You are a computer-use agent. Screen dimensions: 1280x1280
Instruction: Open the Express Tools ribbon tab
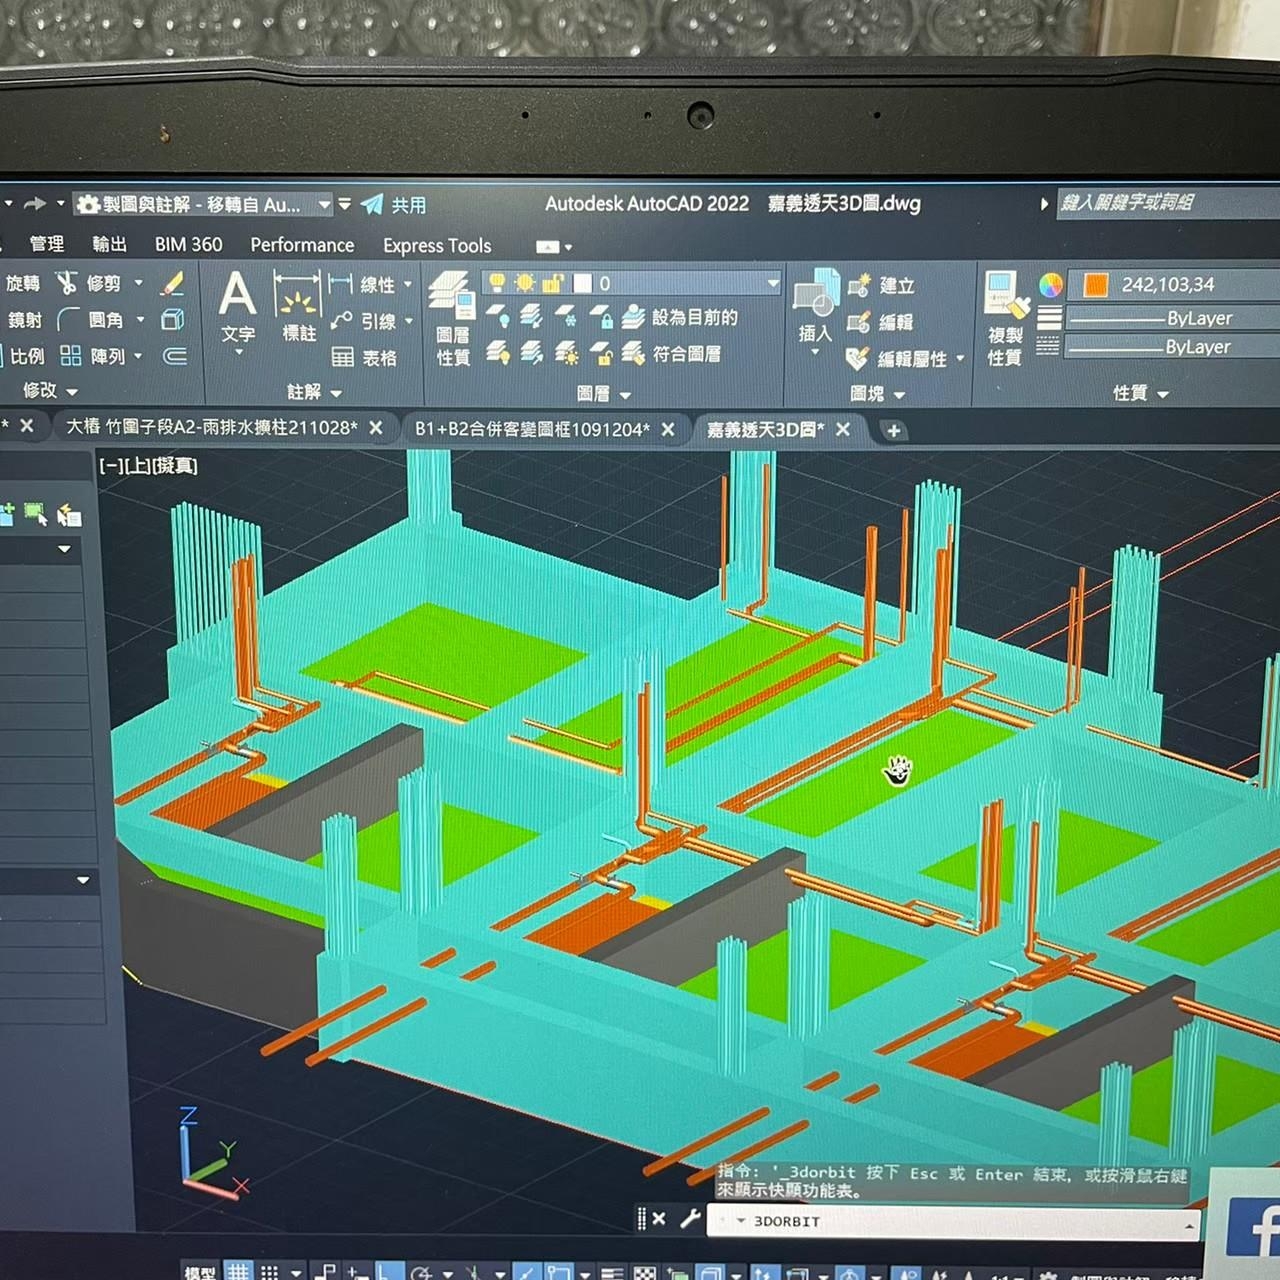437,246
